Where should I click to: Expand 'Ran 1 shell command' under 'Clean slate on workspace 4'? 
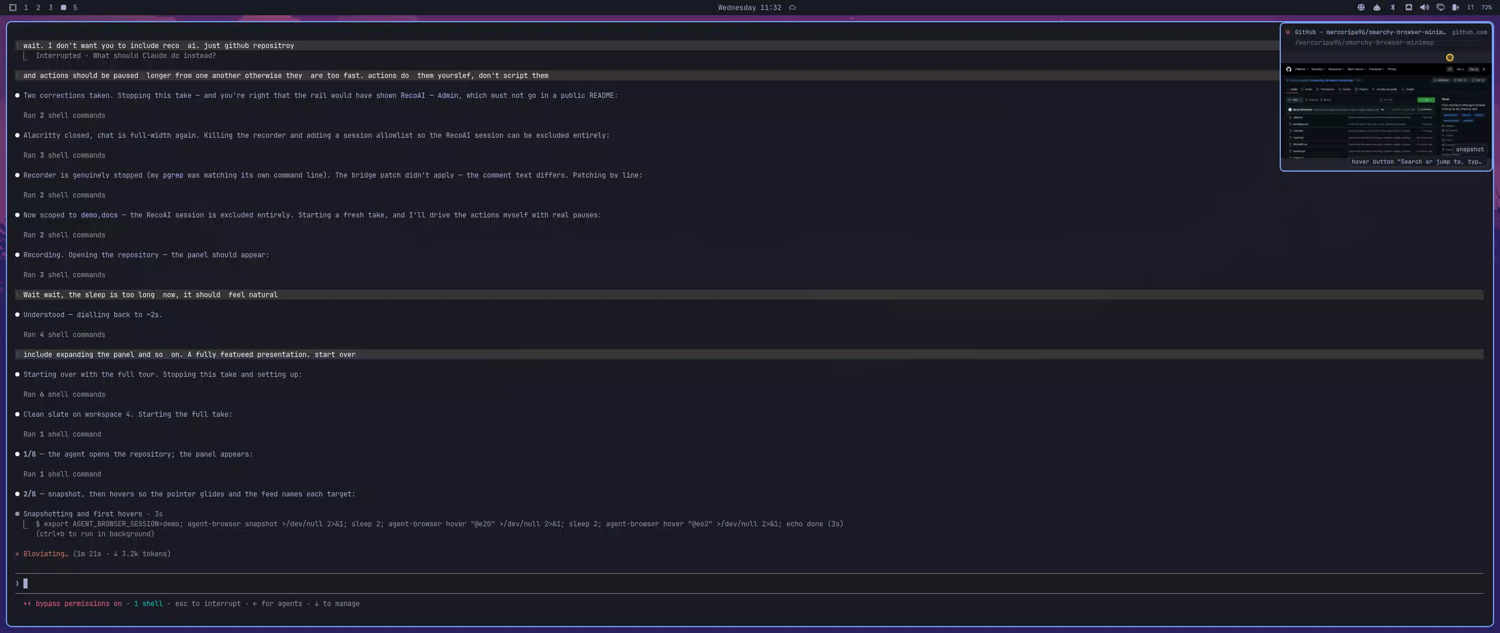coord(62,434)
